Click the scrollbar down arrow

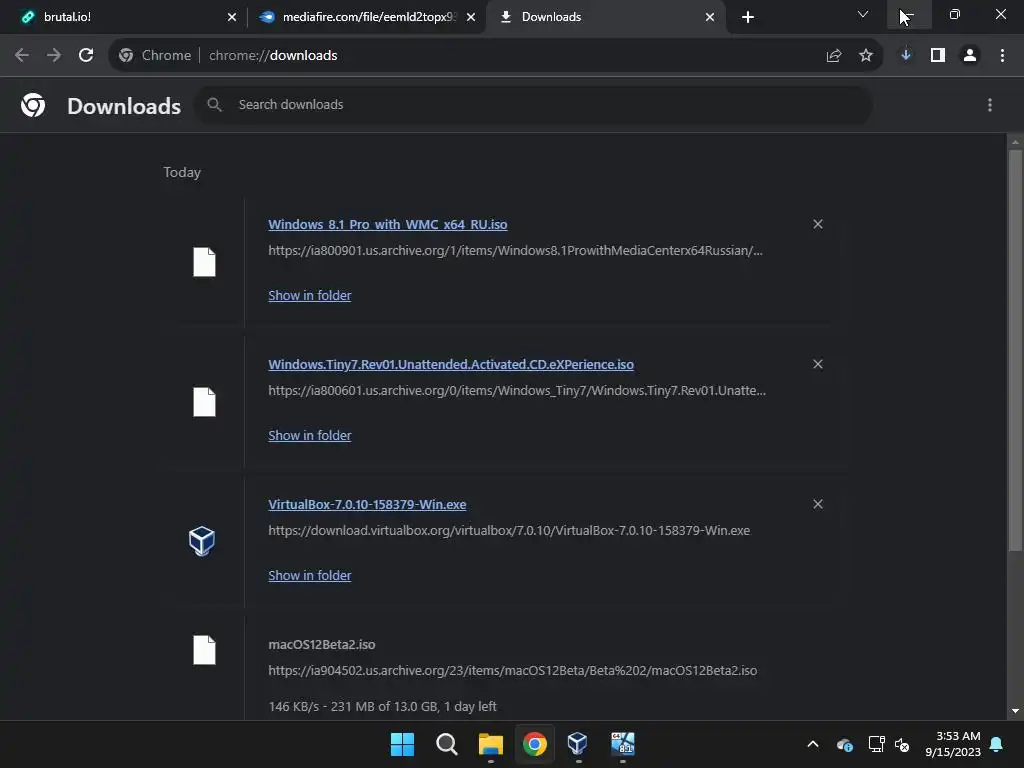tap(1015, 711)
